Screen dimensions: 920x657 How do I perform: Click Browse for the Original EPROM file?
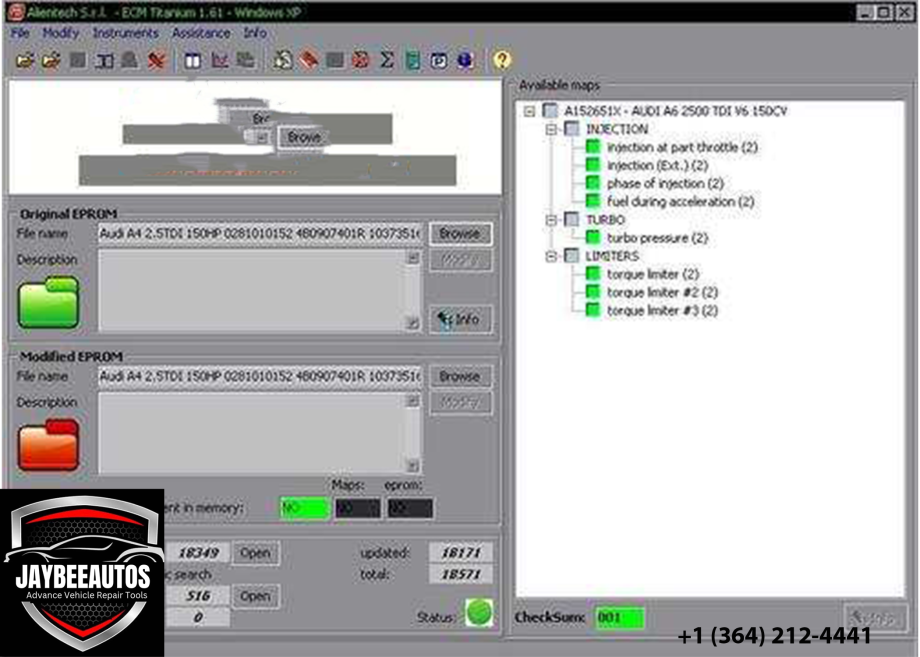pos(460,233)
